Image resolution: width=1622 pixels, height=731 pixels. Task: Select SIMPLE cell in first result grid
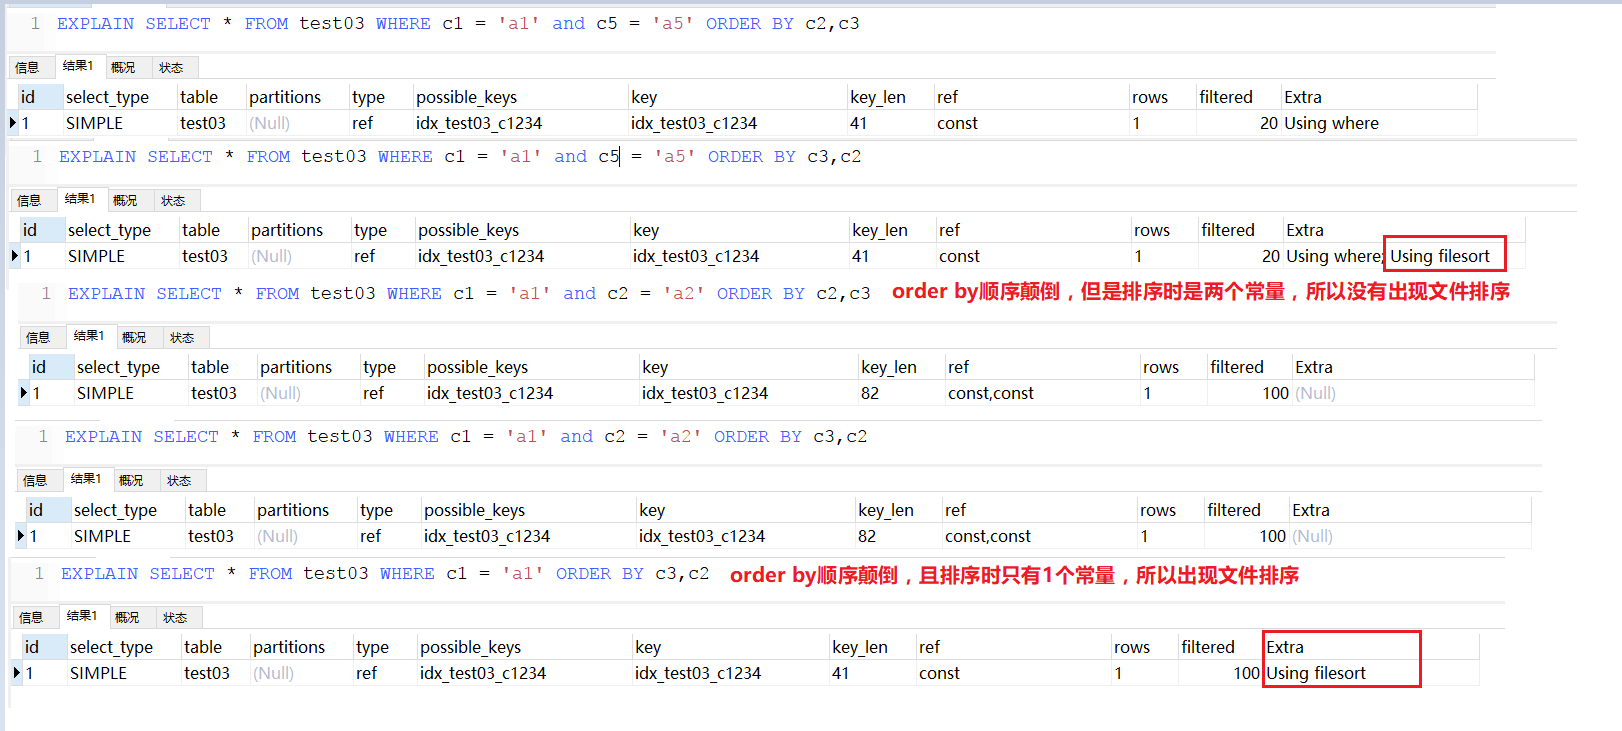coord(119,123)
